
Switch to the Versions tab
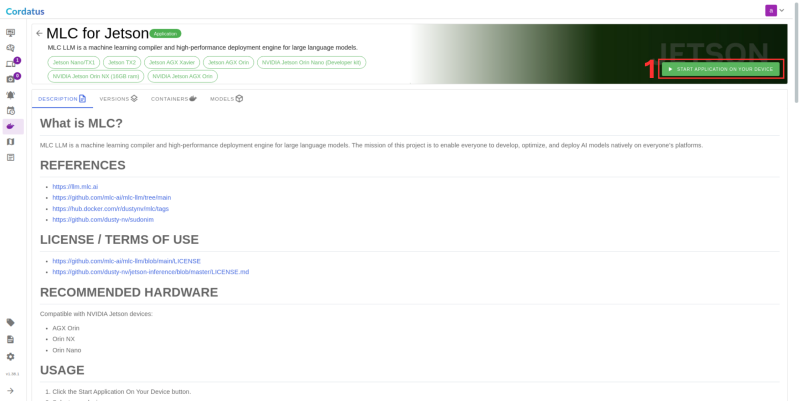click(118, 99)
